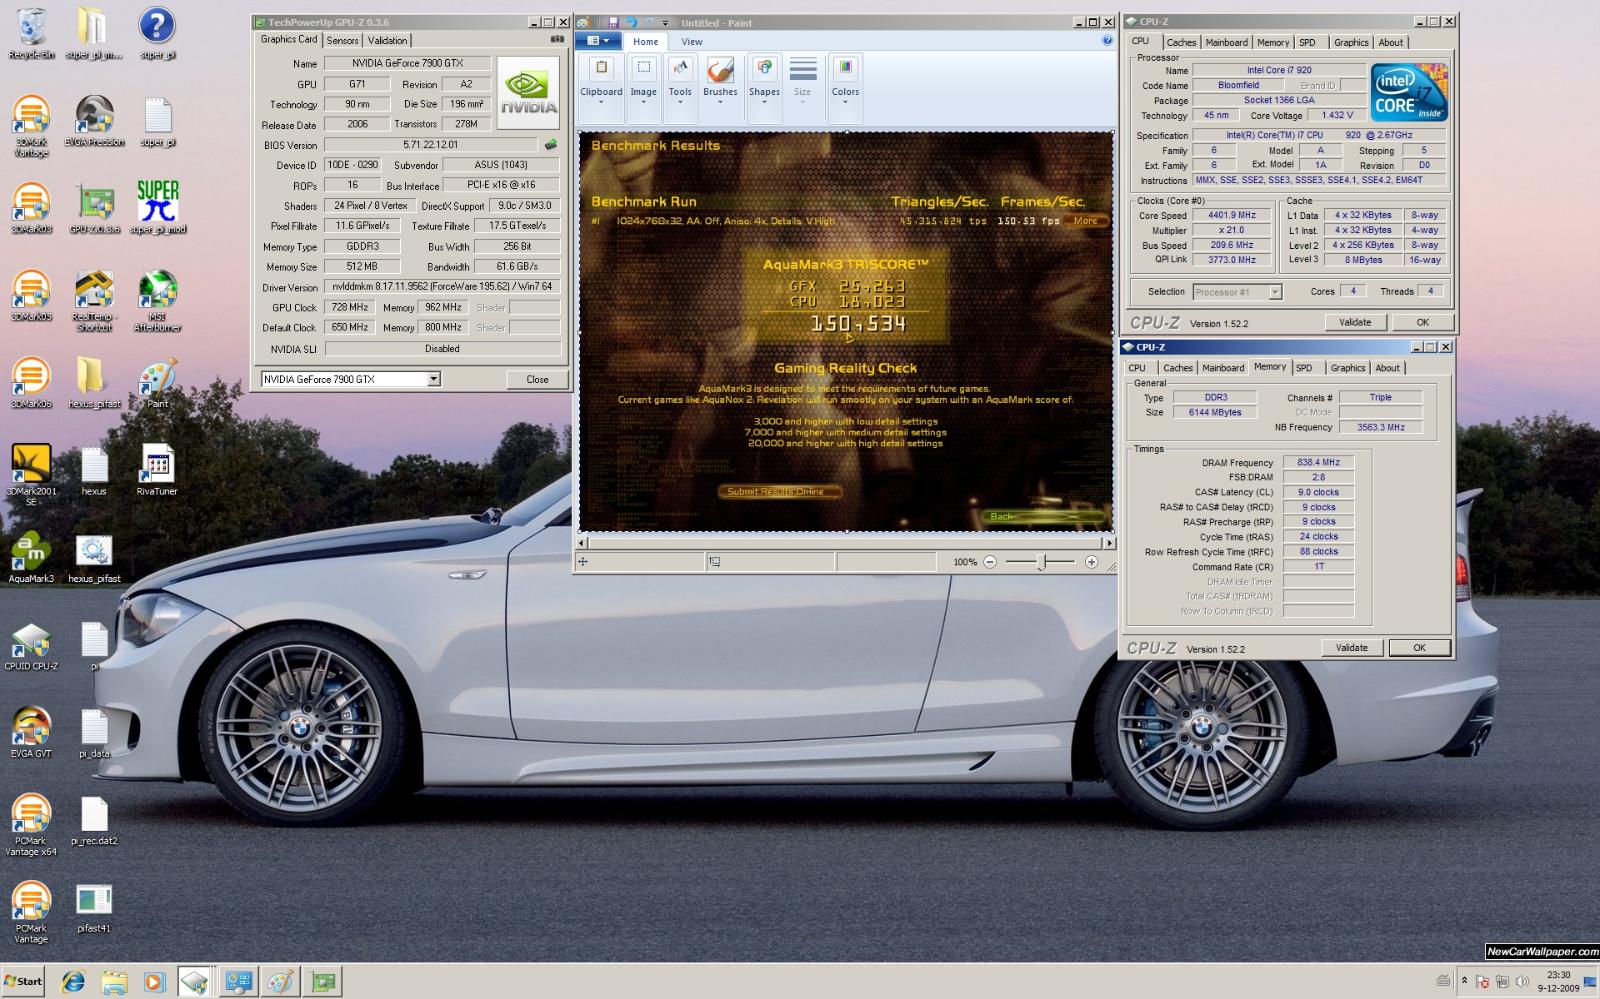The image size is (1600, 999).
Task: Open Paint Help question mark icon
Action: (x=1107, y=41)
